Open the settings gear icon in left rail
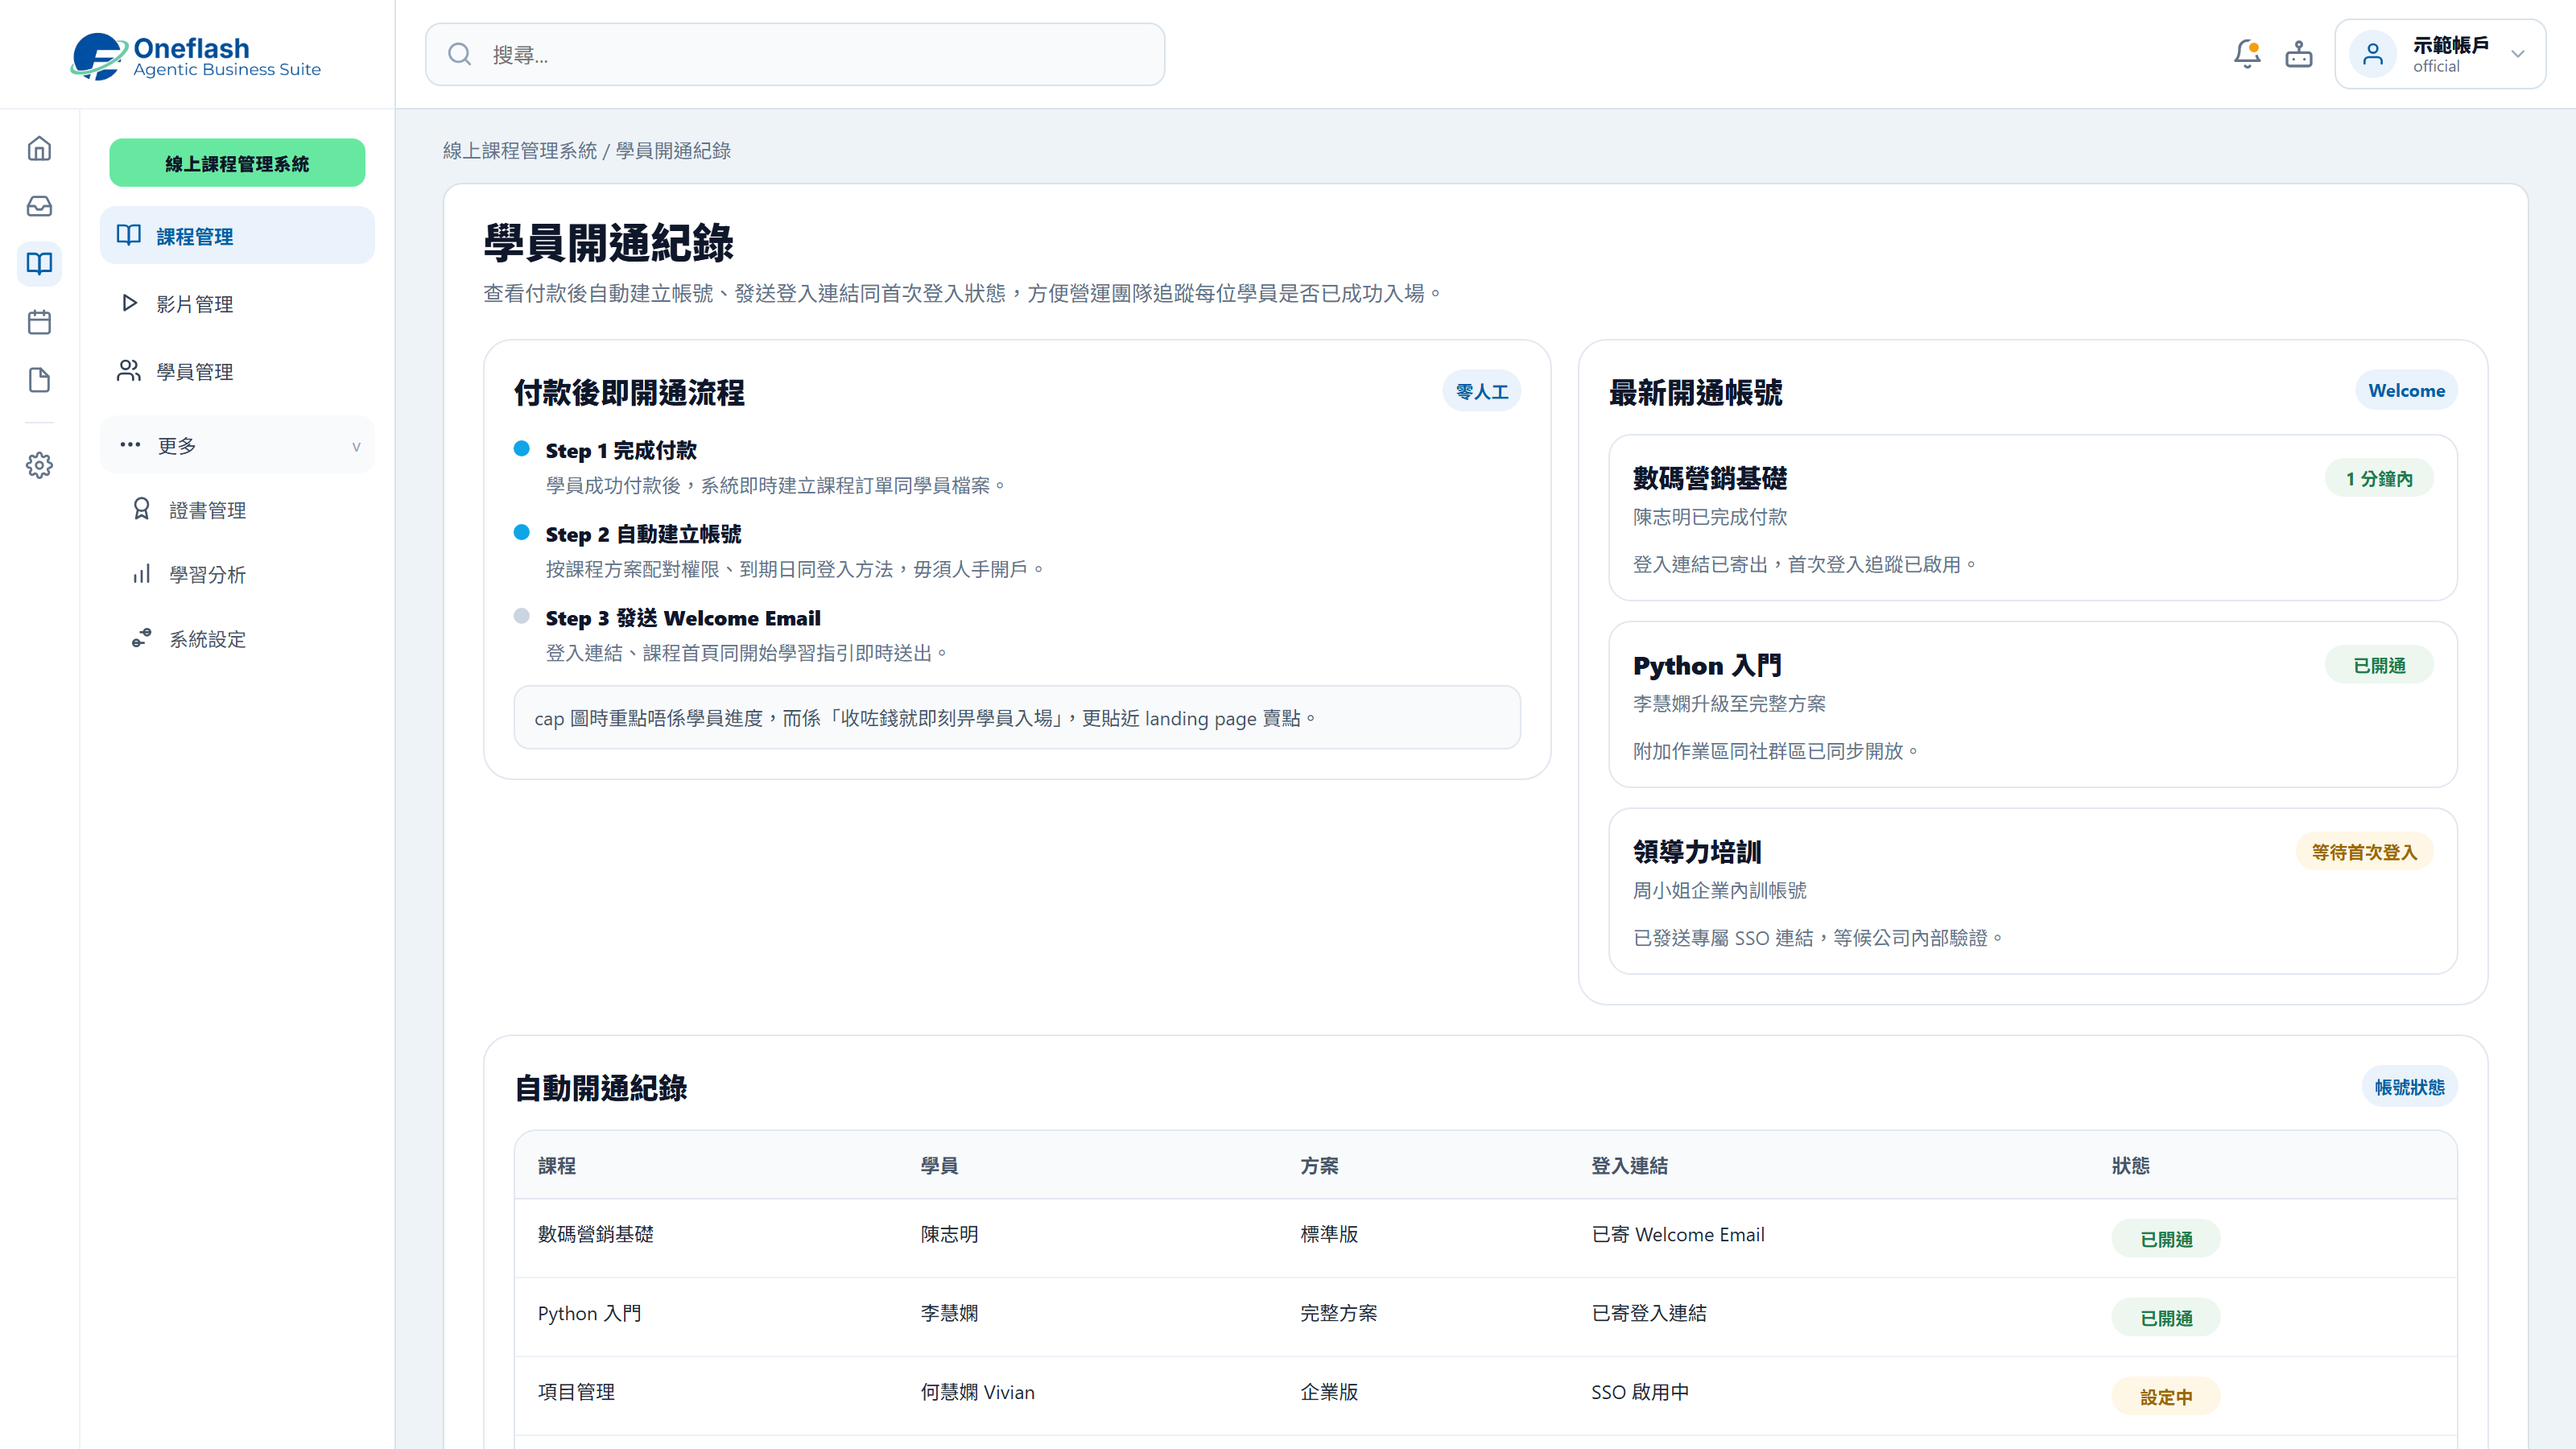Image resolution: width=2576 pixels, height=1449 pixels. pos(39,465)
